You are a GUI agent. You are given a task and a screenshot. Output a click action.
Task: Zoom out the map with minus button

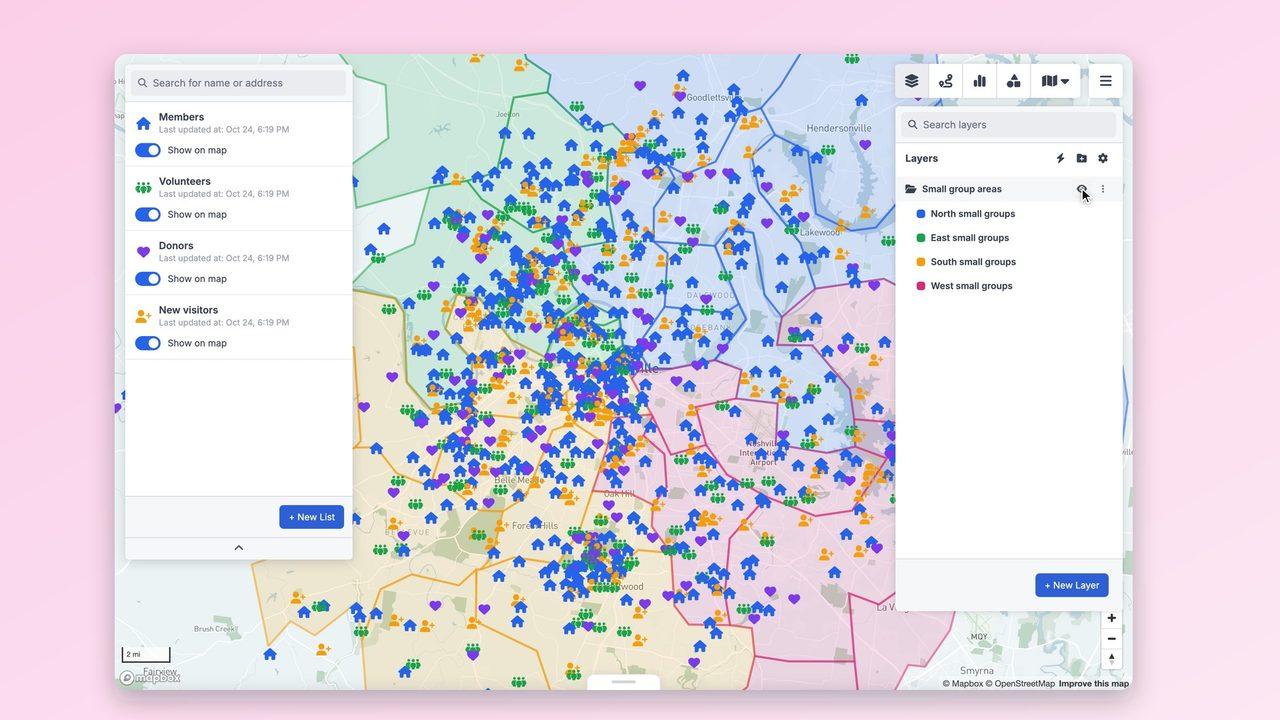pyautogui.click(x=1111, y=639)
